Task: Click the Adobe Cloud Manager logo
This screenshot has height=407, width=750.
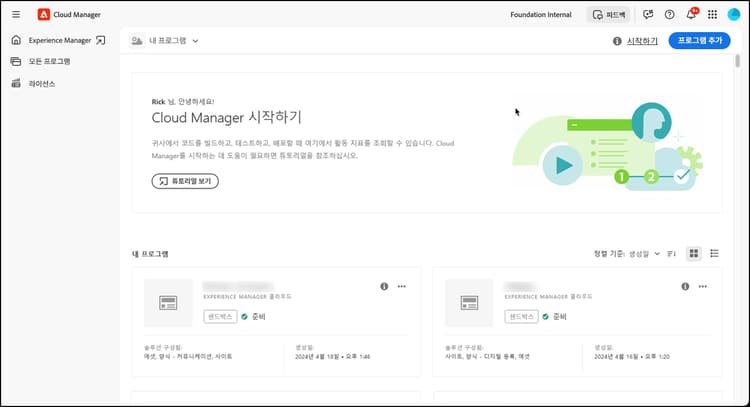Action: (x=44, y=14)
